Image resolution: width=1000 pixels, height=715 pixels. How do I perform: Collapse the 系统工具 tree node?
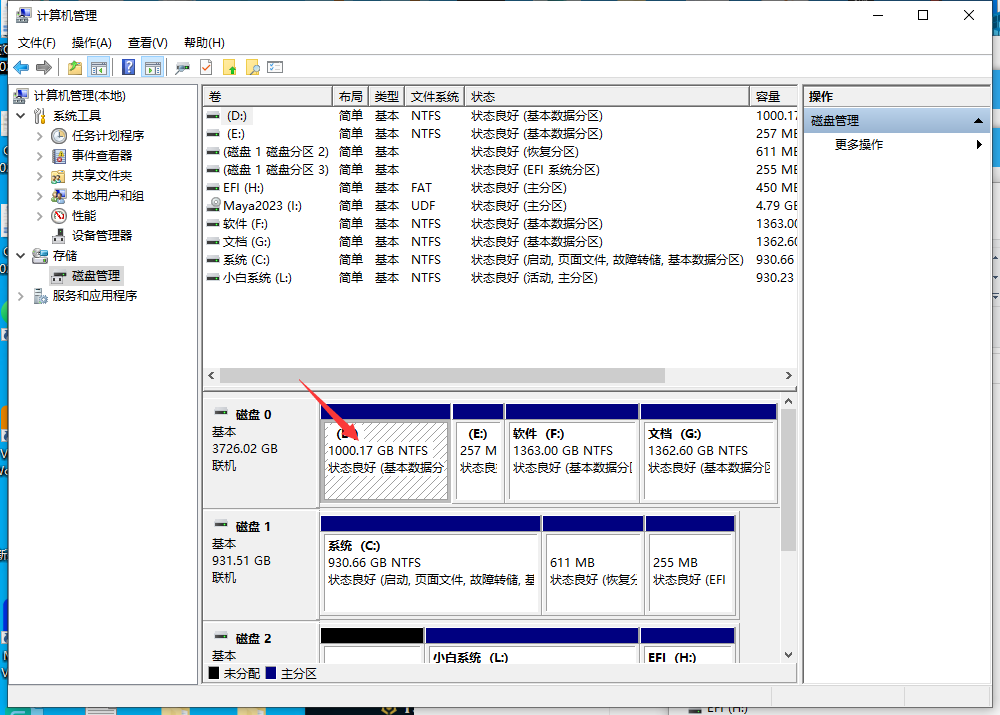(22, 116)
